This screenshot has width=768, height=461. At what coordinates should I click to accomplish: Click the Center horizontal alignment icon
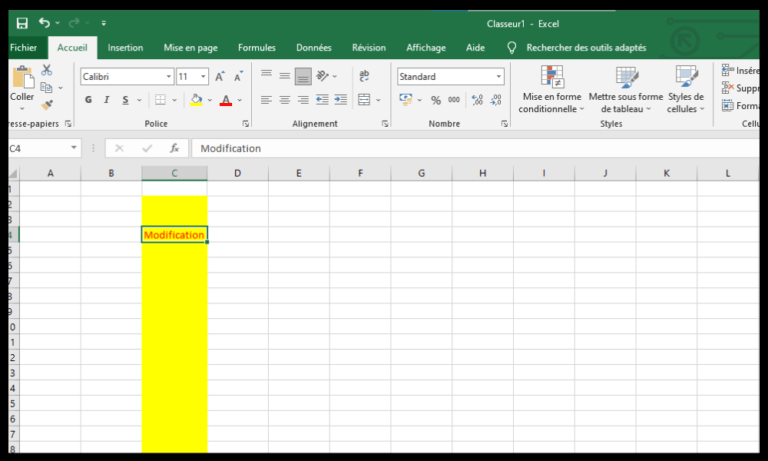tap(285, 100)
